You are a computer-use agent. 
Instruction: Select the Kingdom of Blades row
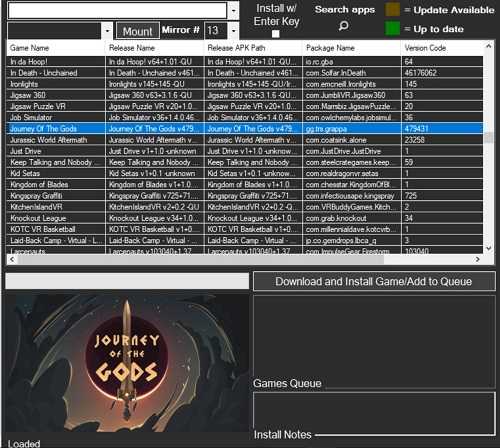coord(245,184)
